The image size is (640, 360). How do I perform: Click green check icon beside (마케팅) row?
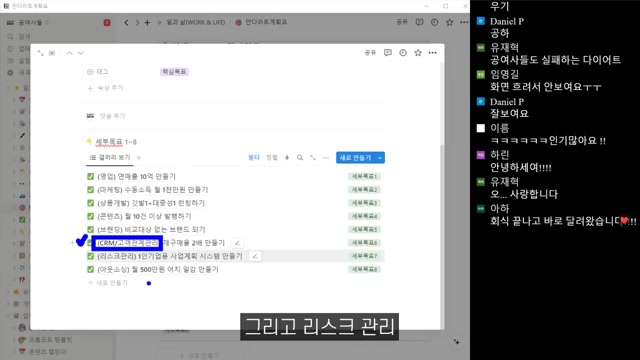click(x=91, y=190)
